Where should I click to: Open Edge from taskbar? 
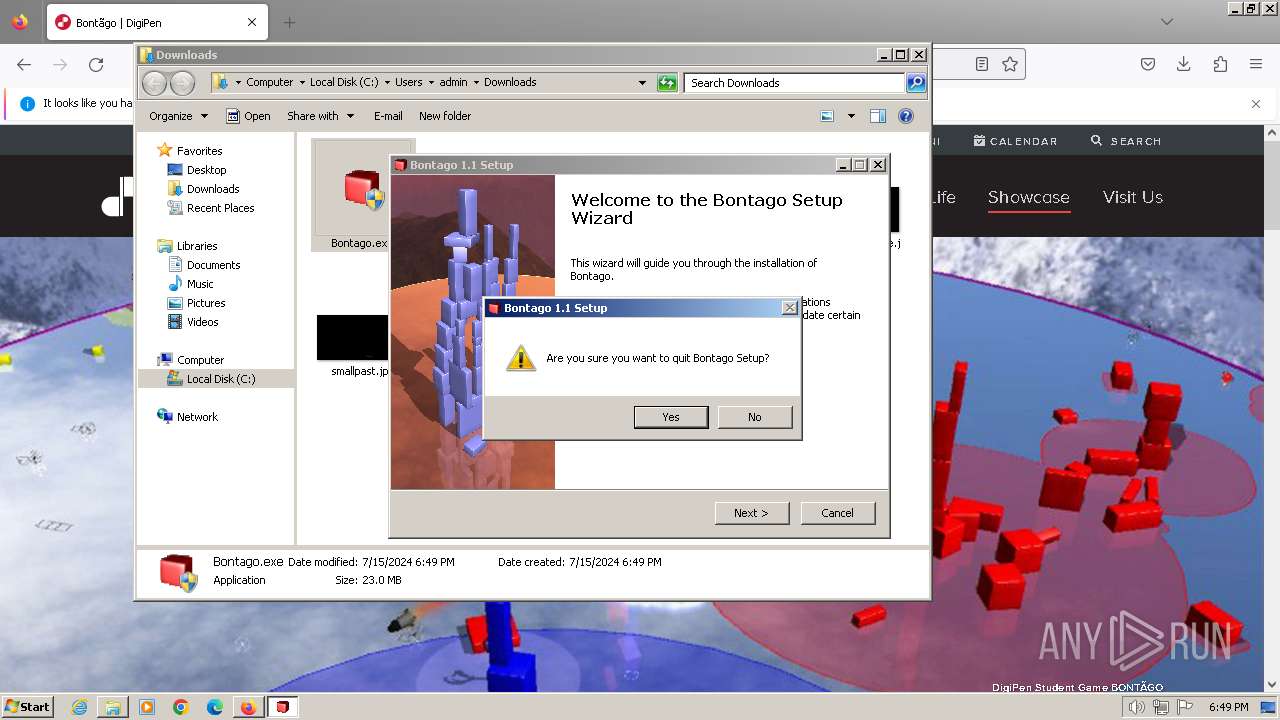[x=214, y=707]
